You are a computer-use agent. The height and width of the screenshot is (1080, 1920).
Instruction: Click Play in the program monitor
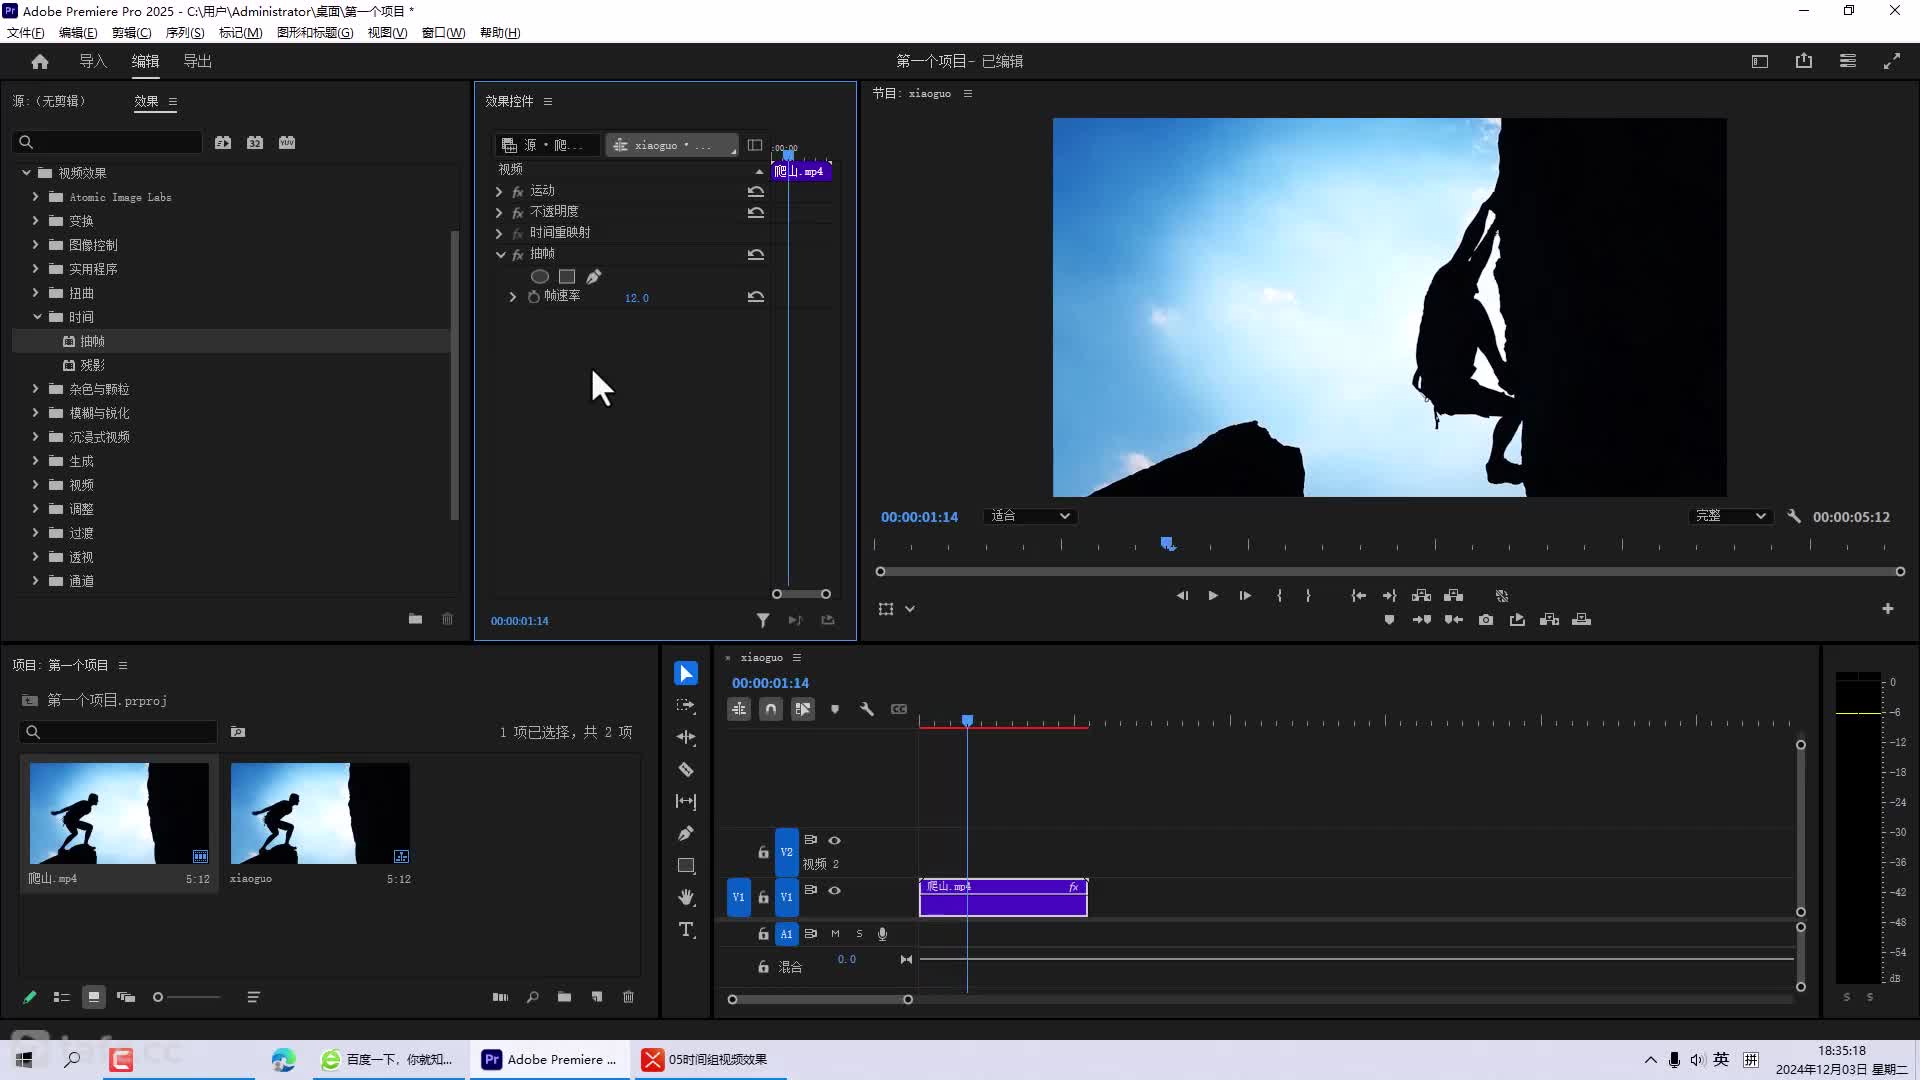pyautogui.click(x=1213, y=596)
